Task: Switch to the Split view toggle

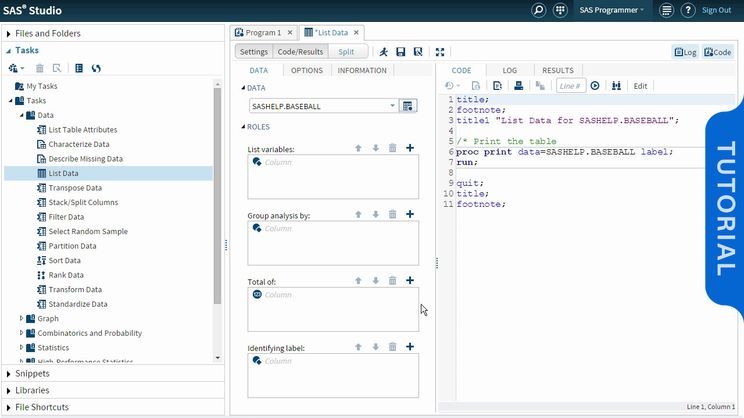Action: (345, 52)
